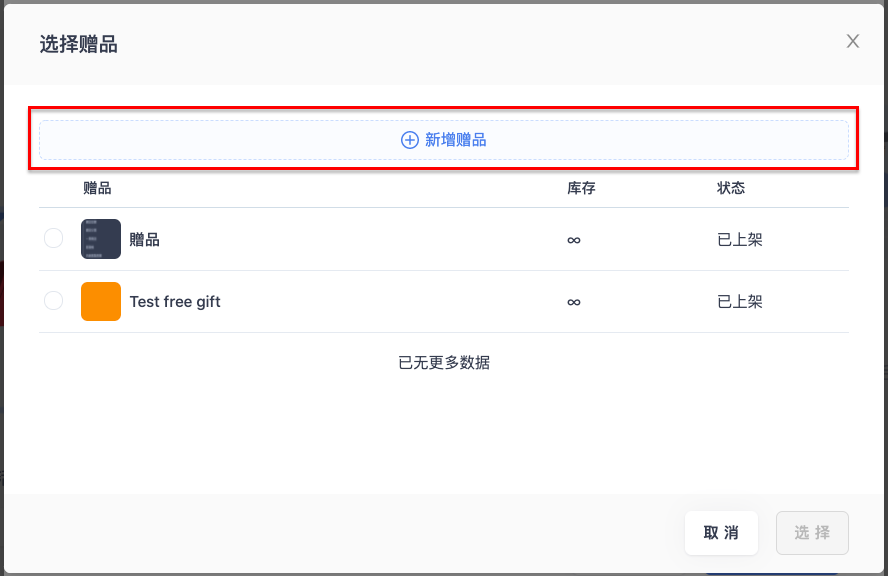The height and width of the screenshot is (576, 888).
Task: Click the 赠品 column header
Action: (97, 188)
